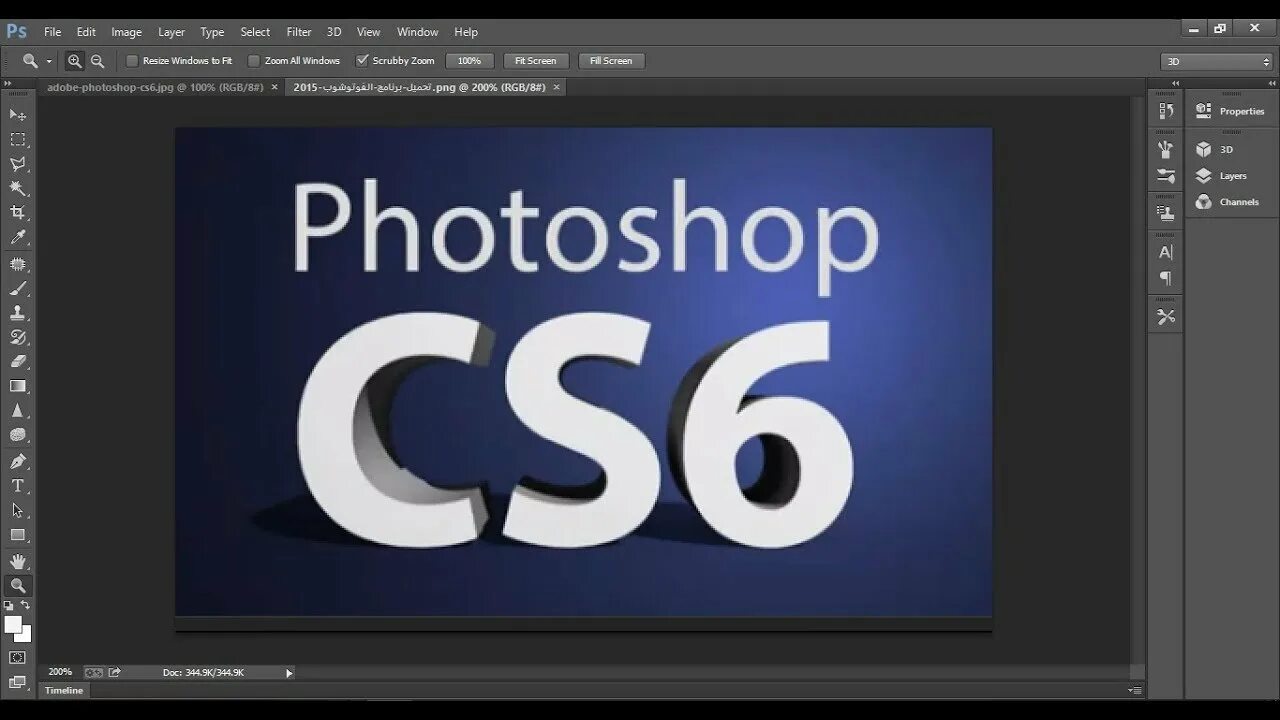Open the 3D workspace switcher dropdown
Viewport: 1280px width, 720px height.
(1216, 61)
